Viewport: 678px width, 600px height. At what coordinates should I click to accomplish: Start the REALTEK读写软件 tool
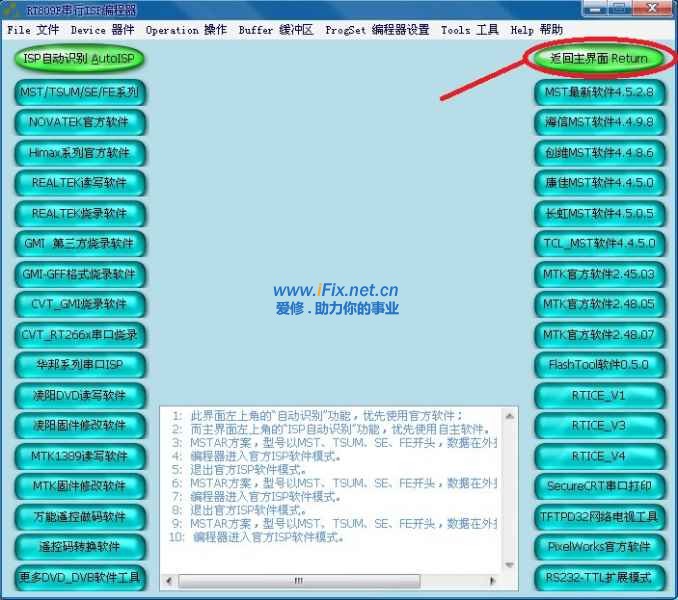click(80, 183)
